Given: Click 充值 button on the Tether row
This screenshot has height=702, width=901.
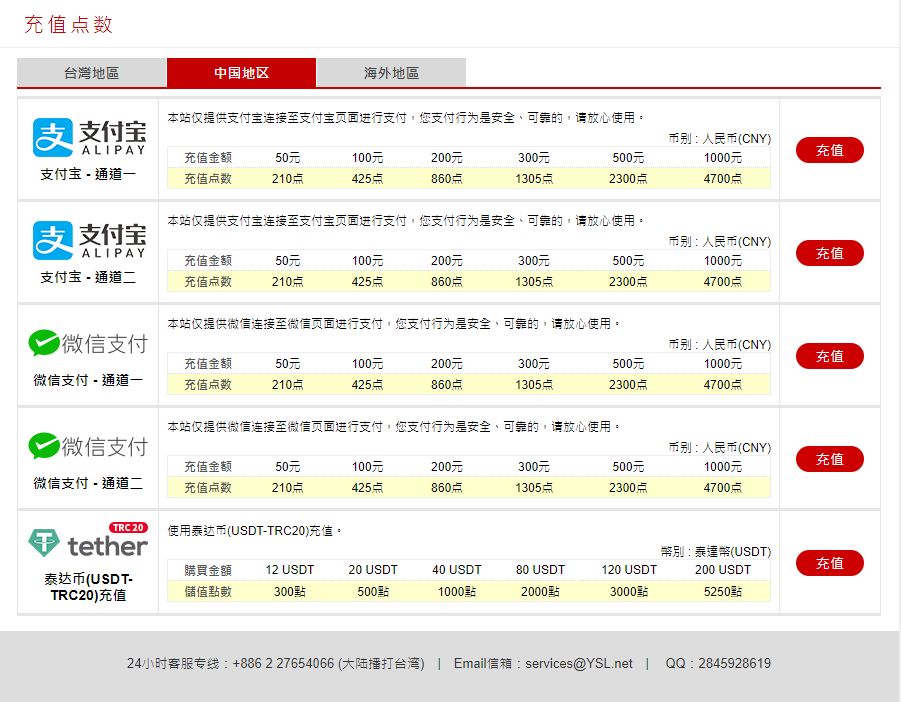Looking at the screenshot, I should click(830, 563).
